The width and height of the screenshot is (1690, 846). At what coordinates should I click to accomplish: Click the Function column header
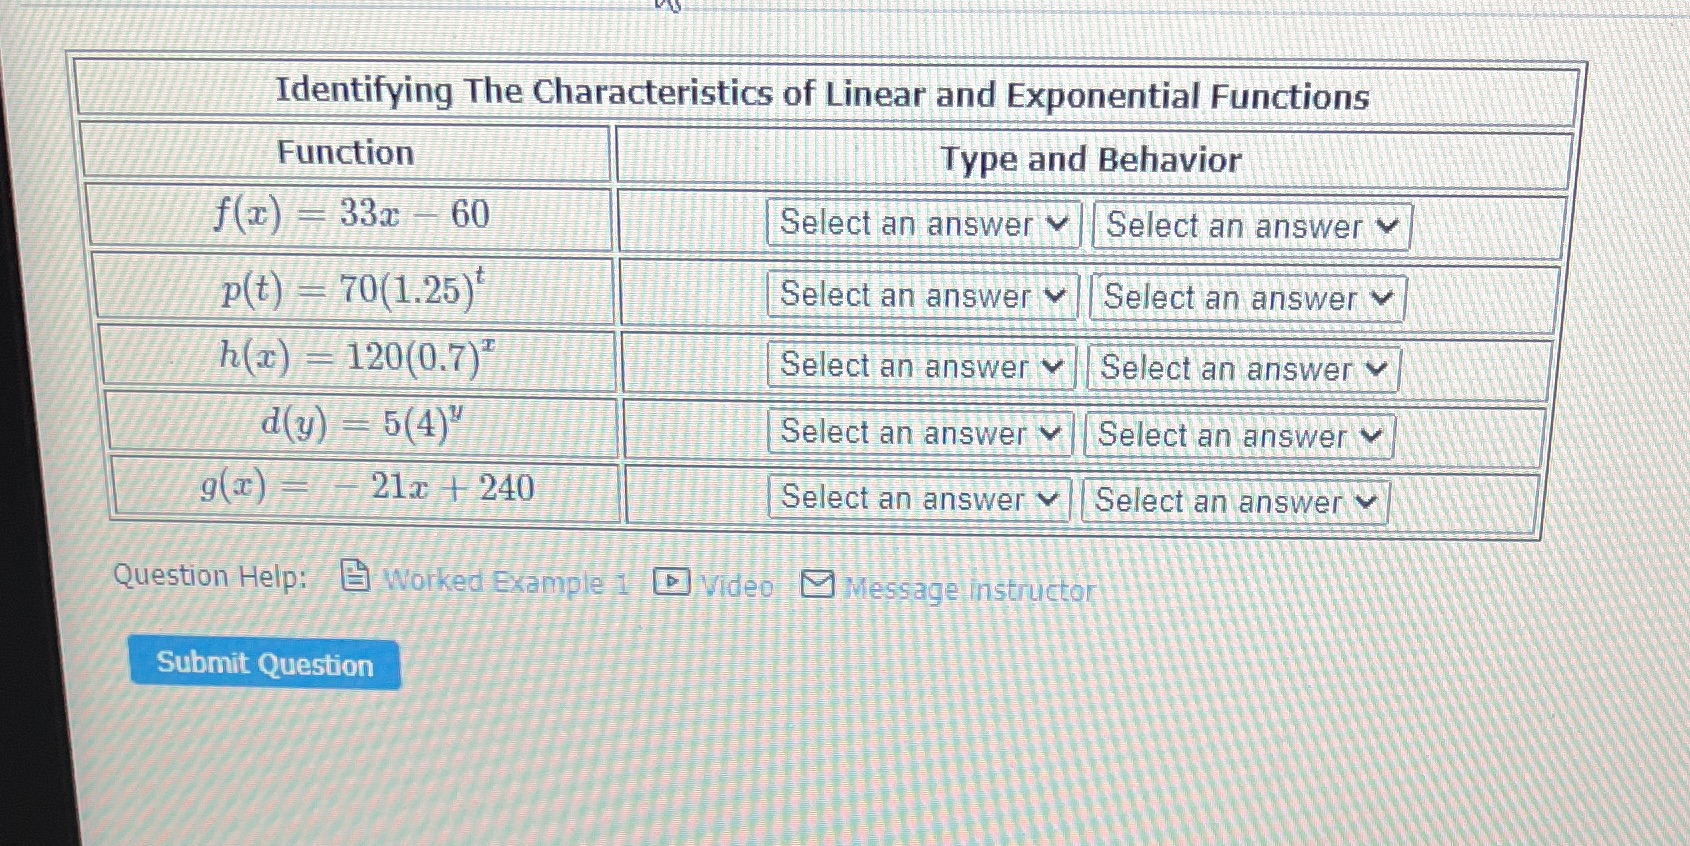coord(347,154)
